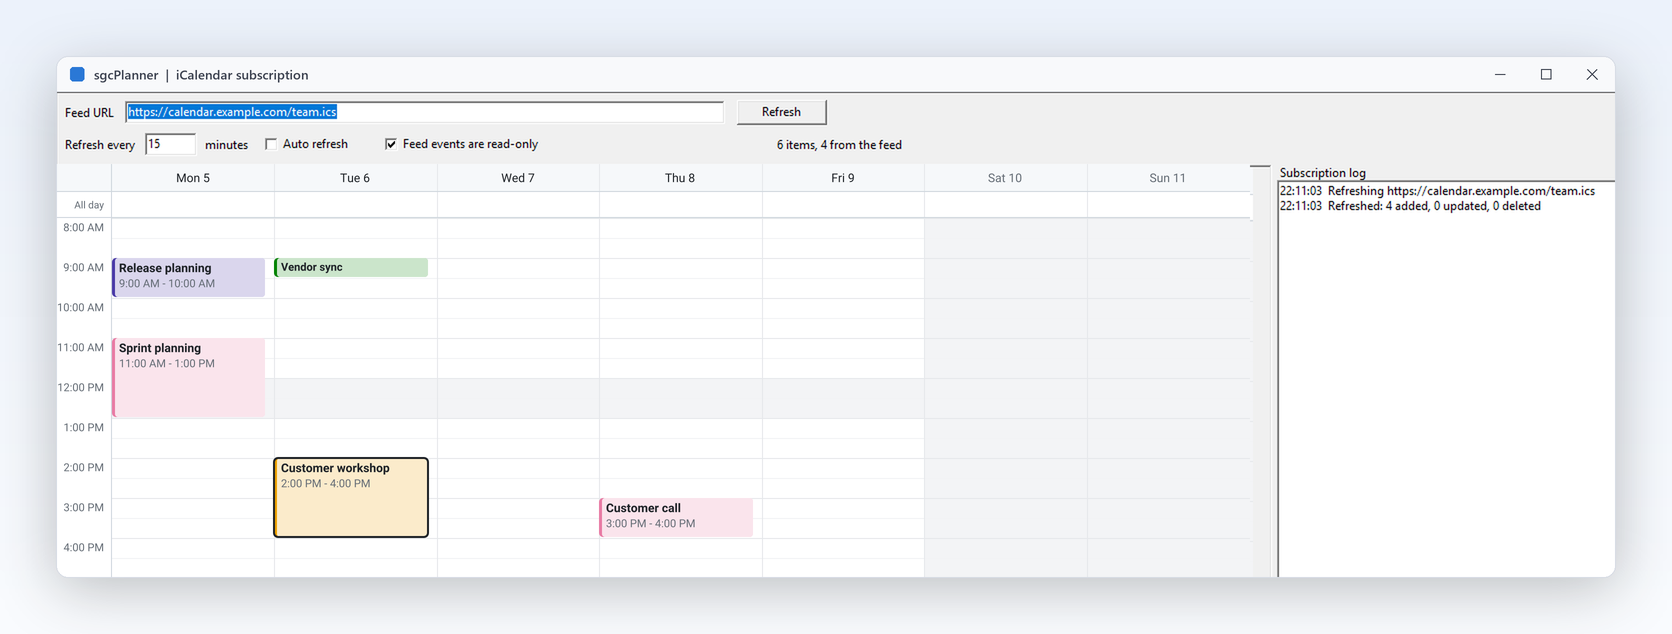Click the Feed URL label
This screenshot has width=1672, height=634.
pos(89,113)
